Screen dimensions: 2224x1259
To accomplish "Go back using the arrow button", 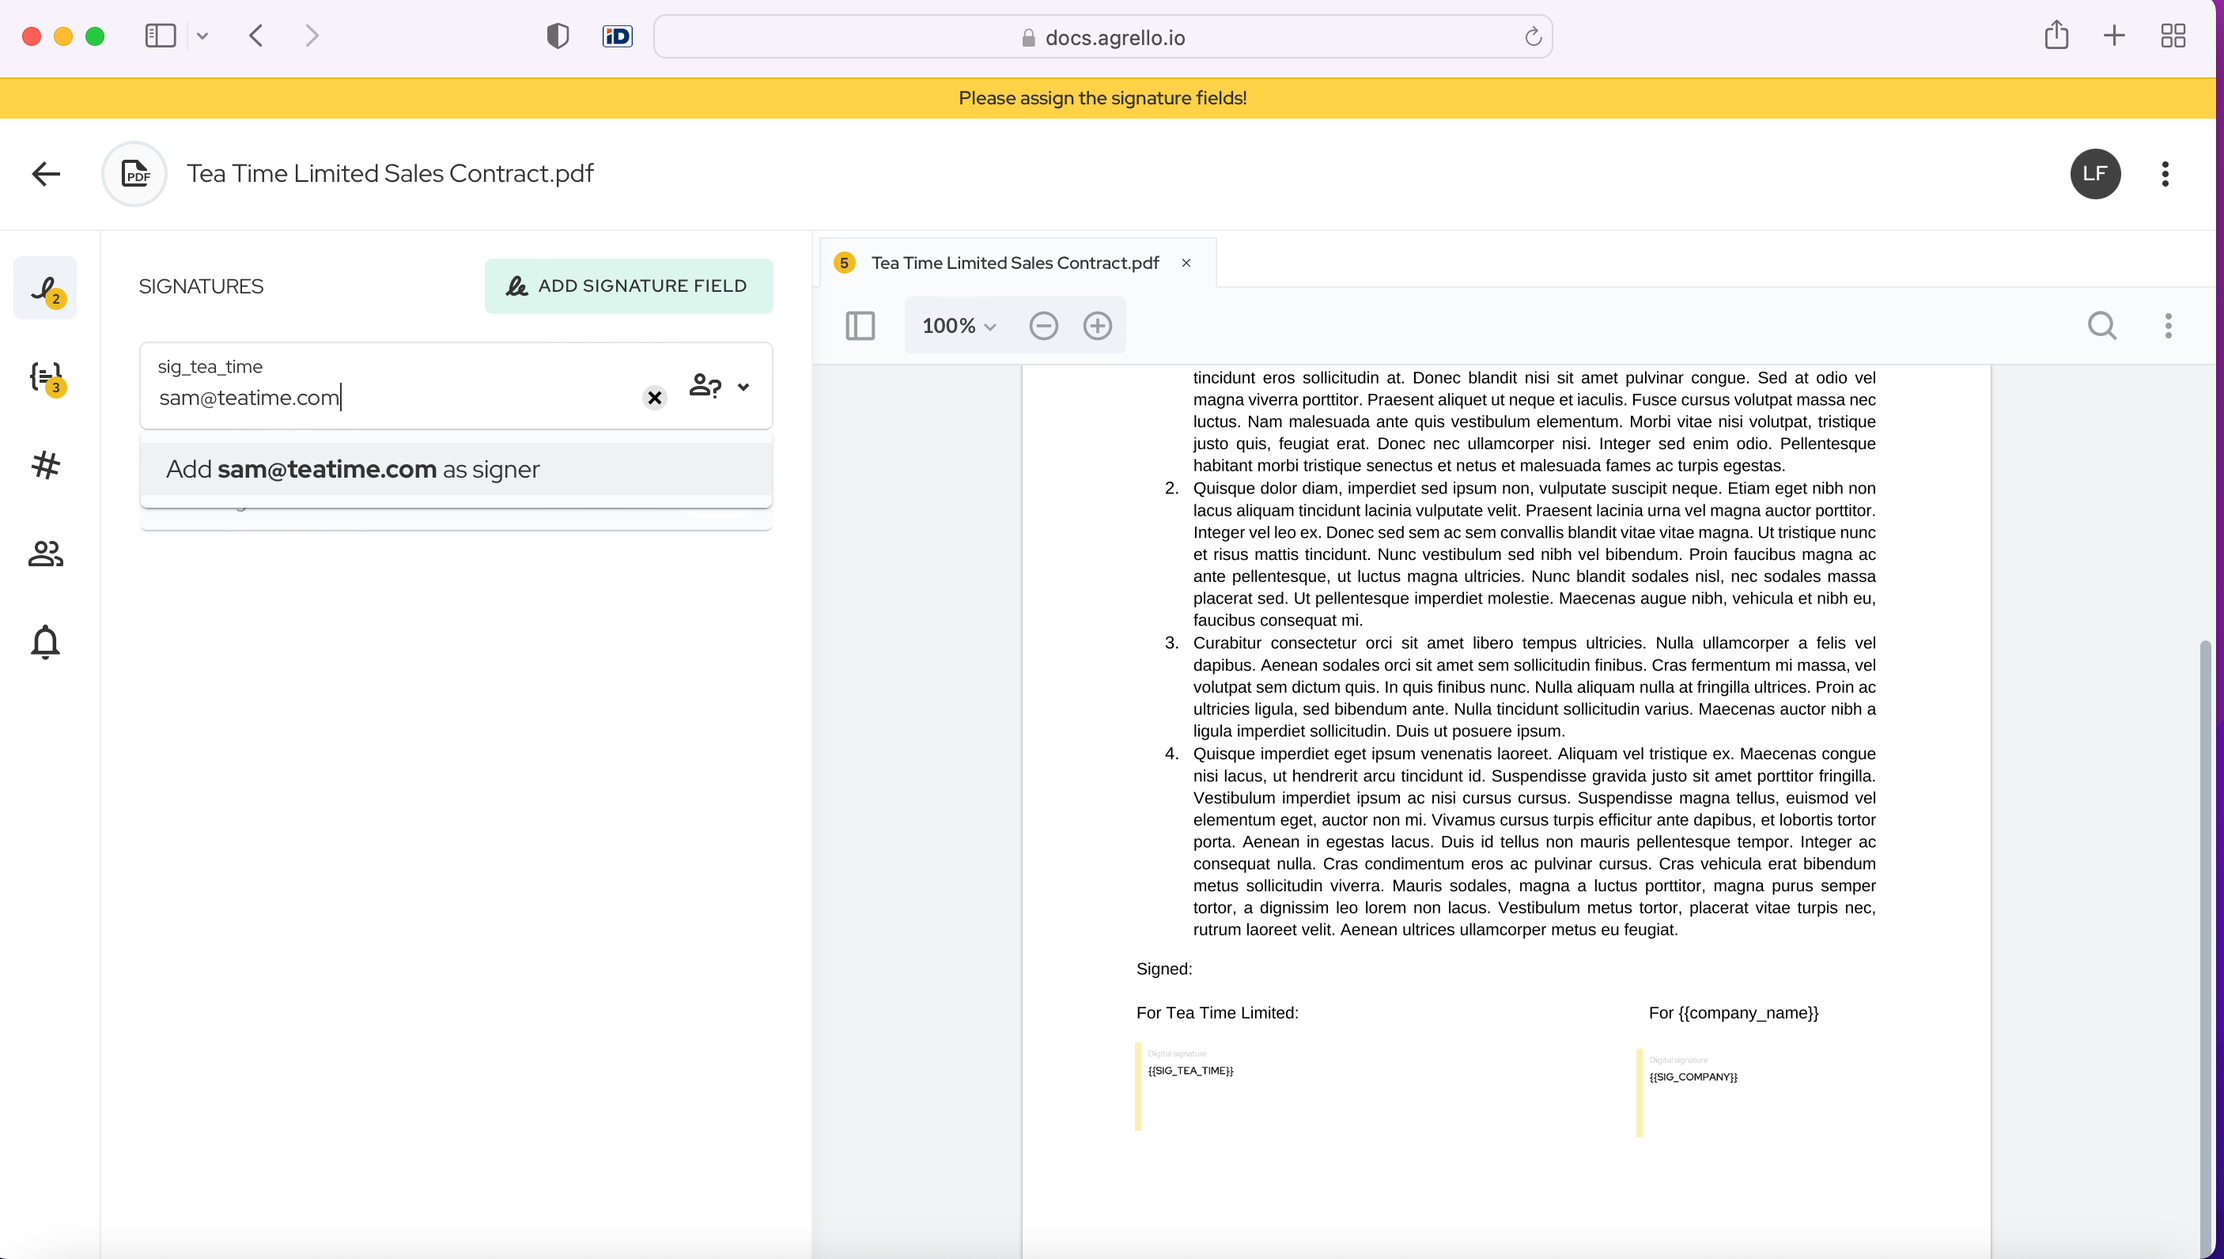I will (45, 174).
